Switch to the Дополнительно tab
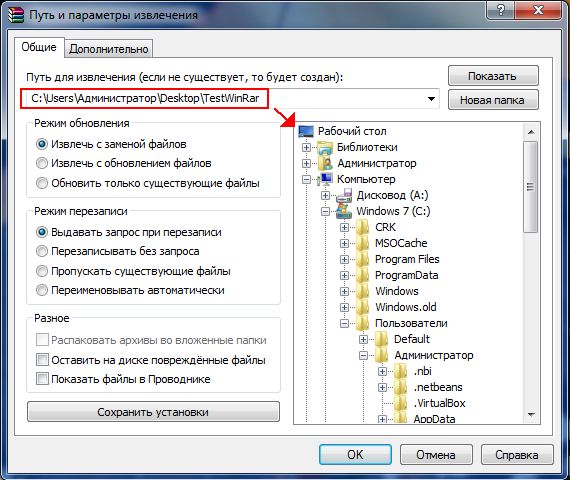This screenshot has height=480, width=570. coord(109,49)
